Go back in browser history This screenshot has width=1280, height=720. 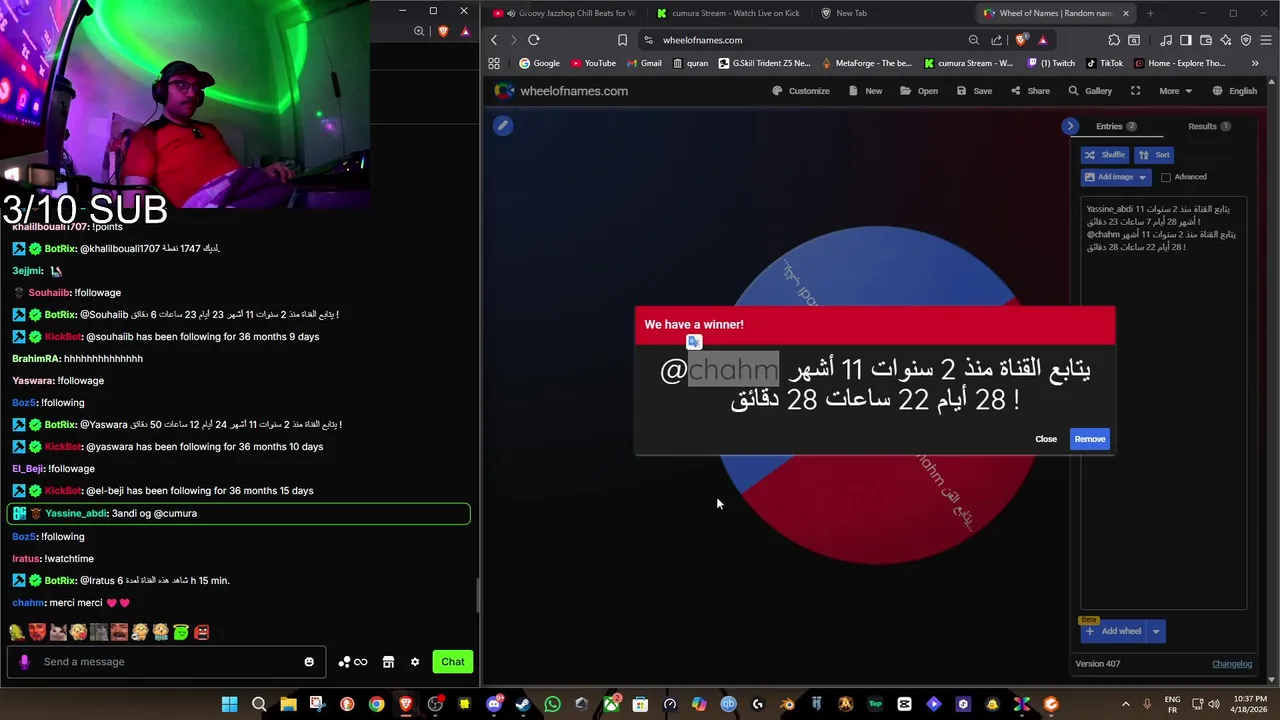494,40
